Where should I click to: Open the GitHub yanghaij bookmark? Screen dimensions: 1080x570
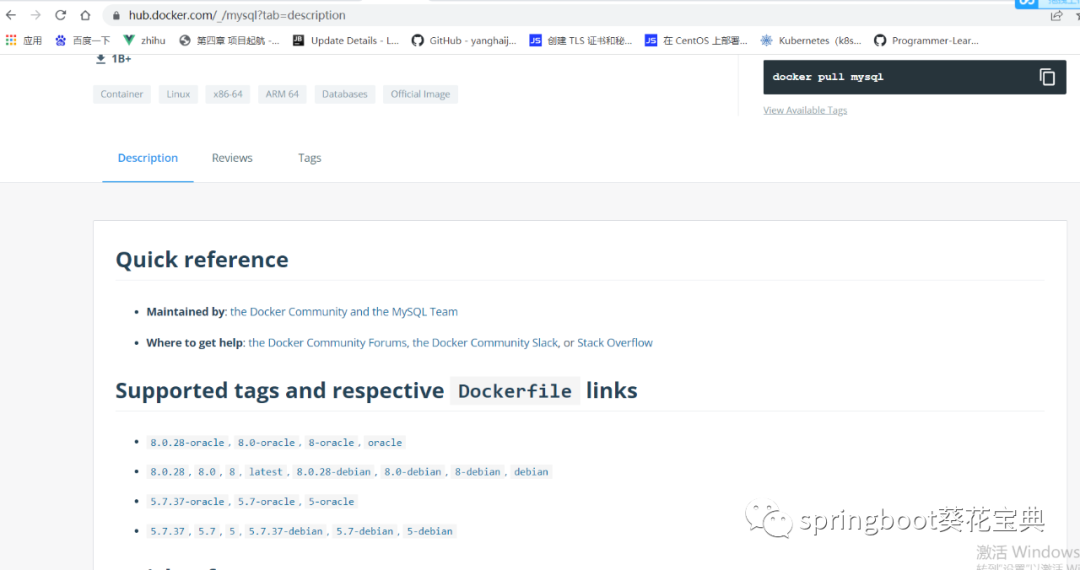(x=464, y=41)
